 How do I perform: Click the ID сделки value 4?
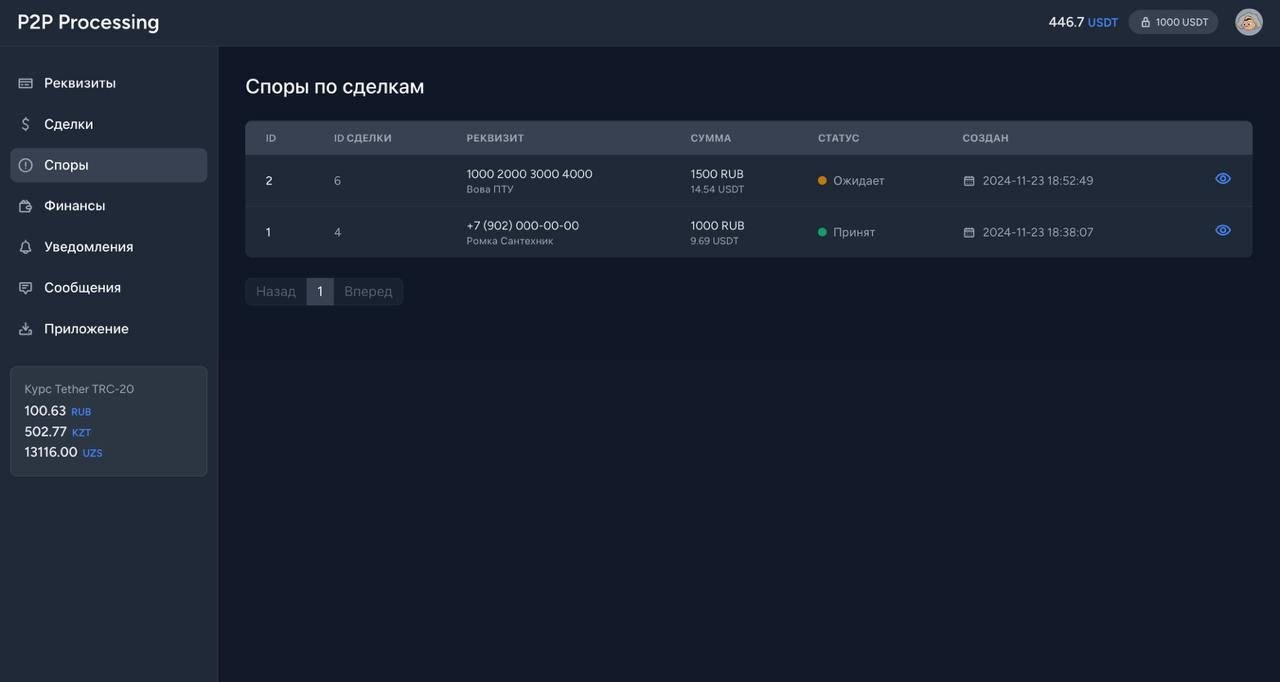(x=337, y=232)
